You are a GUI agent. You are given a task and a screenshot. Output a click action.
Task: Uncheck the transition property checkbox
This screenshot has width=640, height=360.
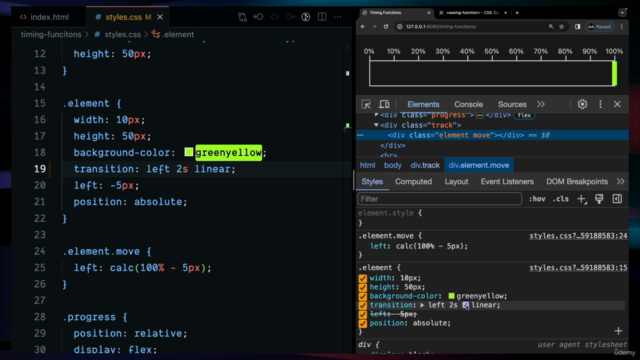point(362,305)
